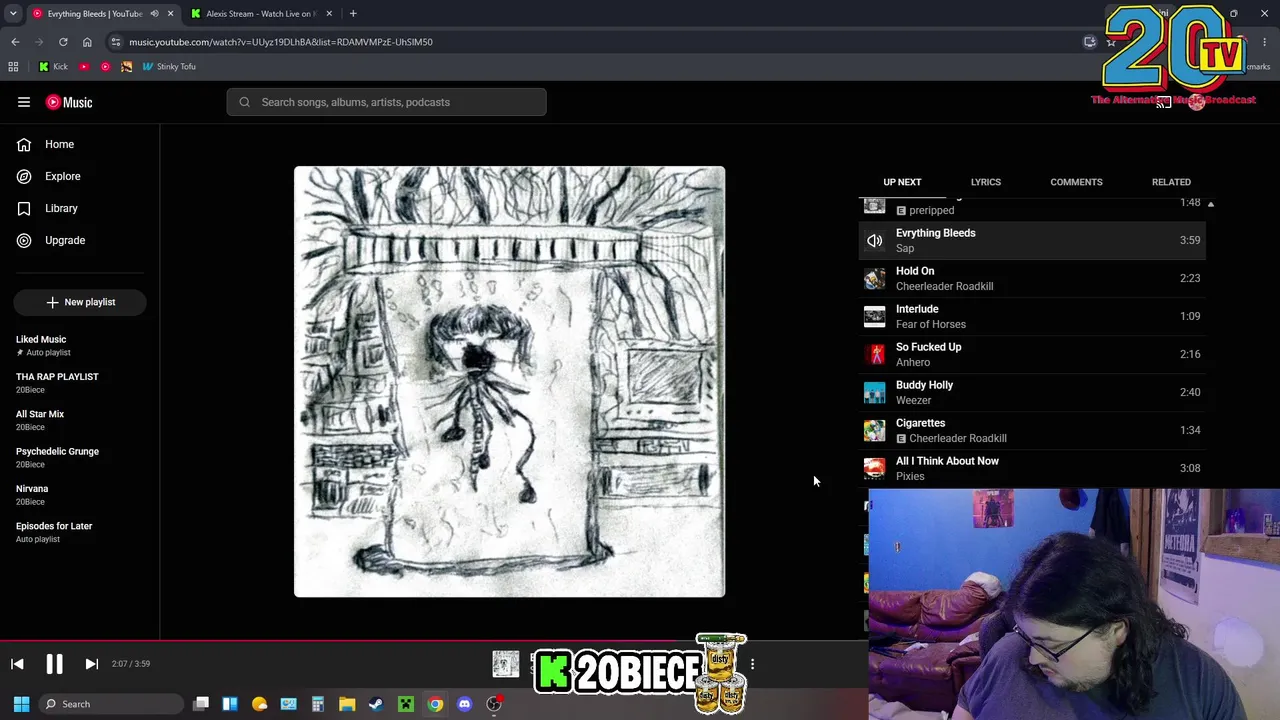This screenshot has width=1280, height=720.
Task: Pause the current song
Action: [x=54, y=664]
